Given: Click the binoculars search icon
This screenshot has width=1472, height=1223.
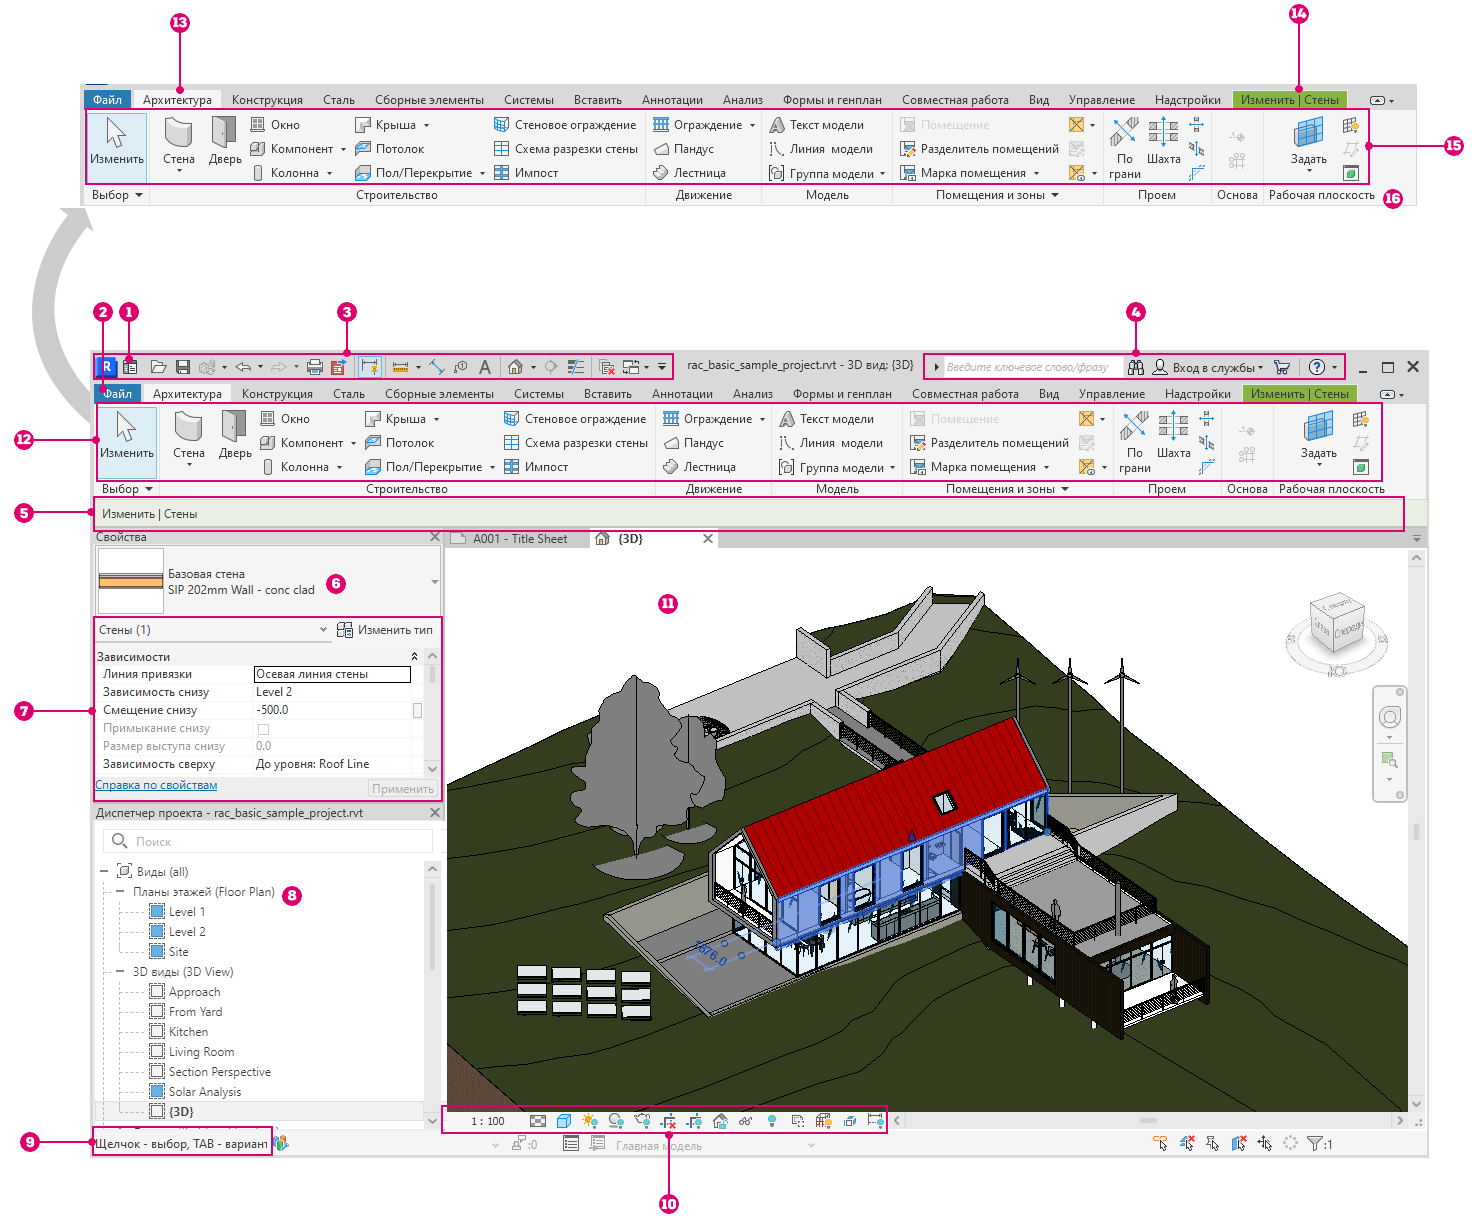Looking at the screenshot, I should pos(1136,367).
